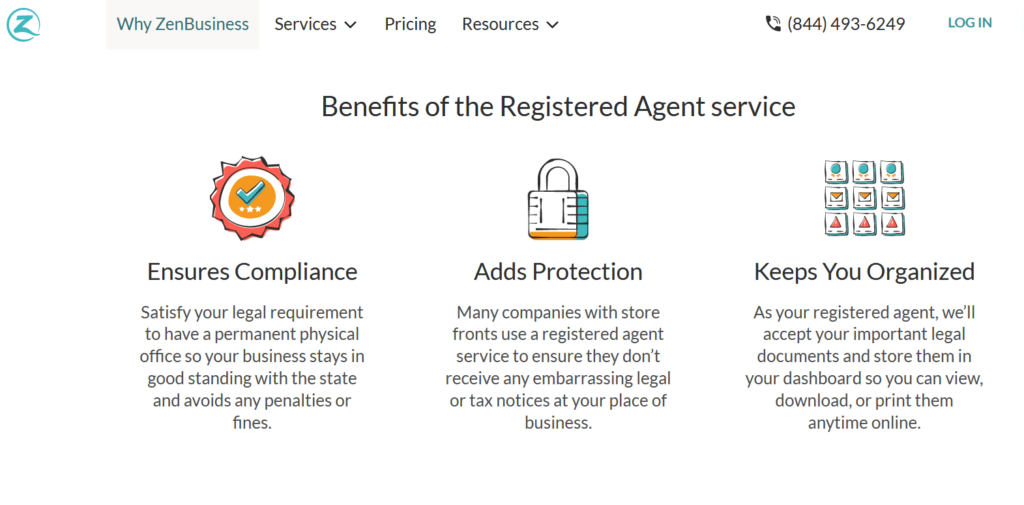Click the store fronts description paragraph
The image size is (1024, 505).
[x=558, y=367]
